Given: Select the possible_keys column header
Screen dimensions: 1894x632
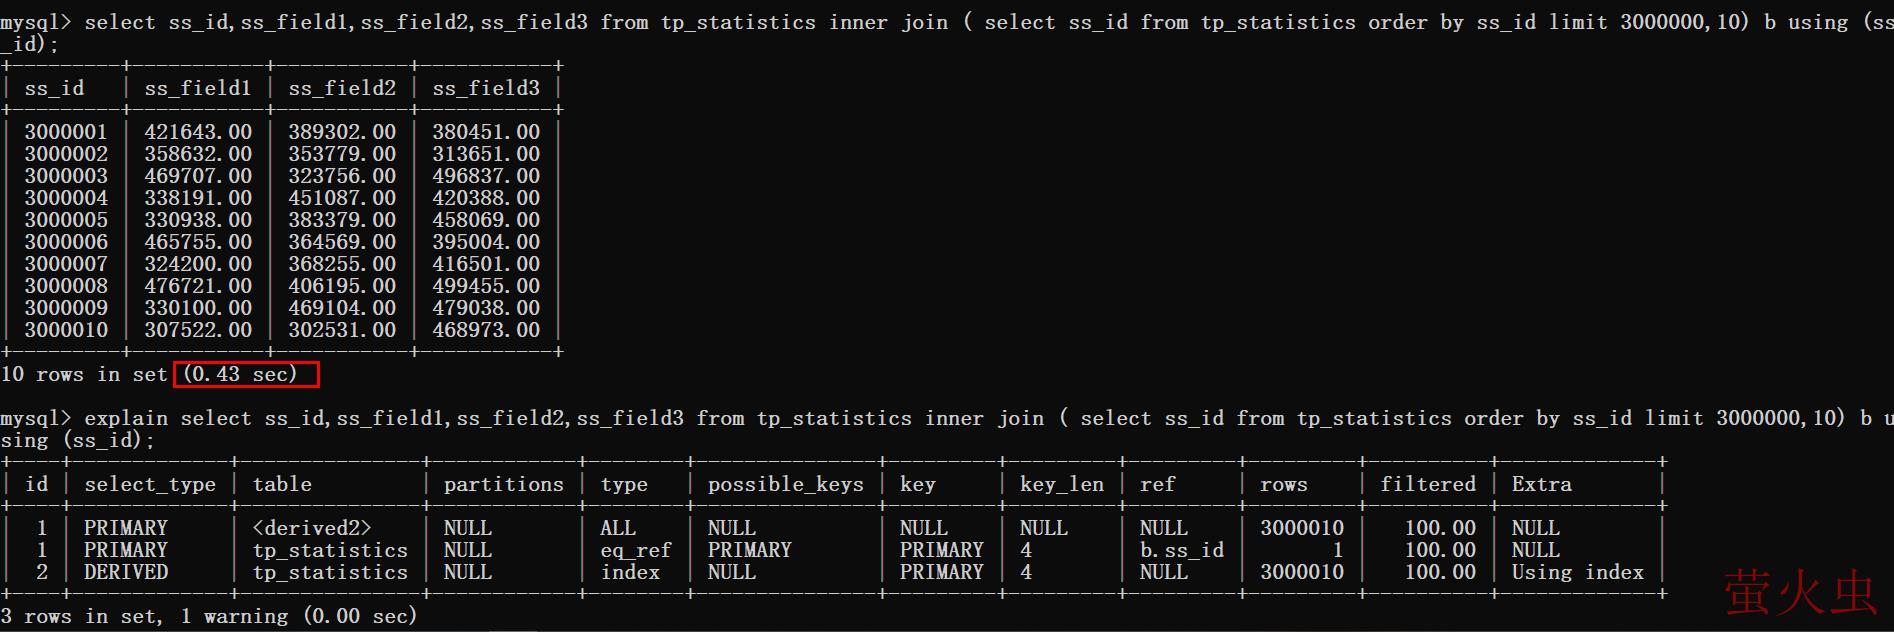Looking at the screenshot, I should click(785, 485).
